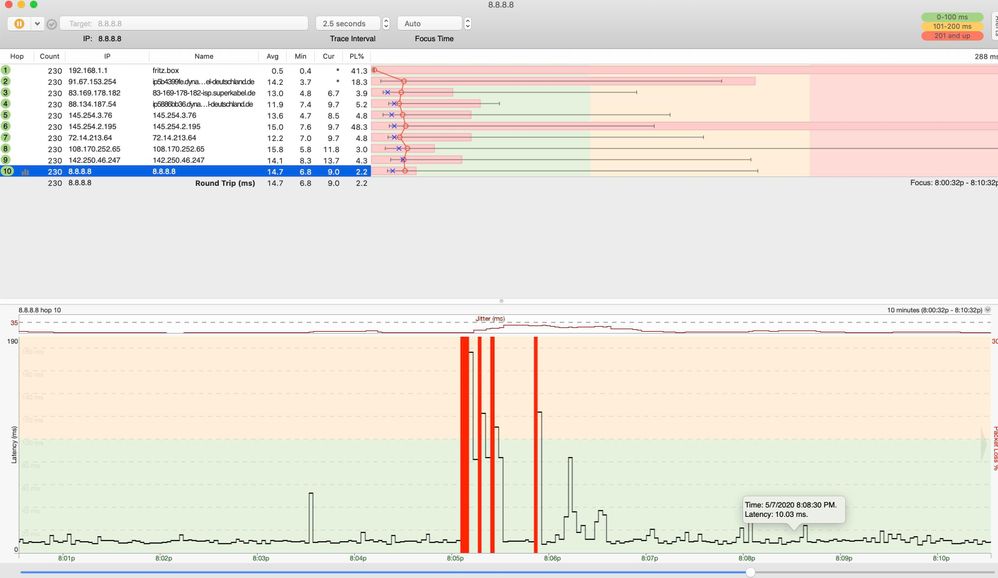Click the latency circle marker on hop 2 graph
This screenshot has width=998, height=578.
pyautogui.click(x=404, y=81)
